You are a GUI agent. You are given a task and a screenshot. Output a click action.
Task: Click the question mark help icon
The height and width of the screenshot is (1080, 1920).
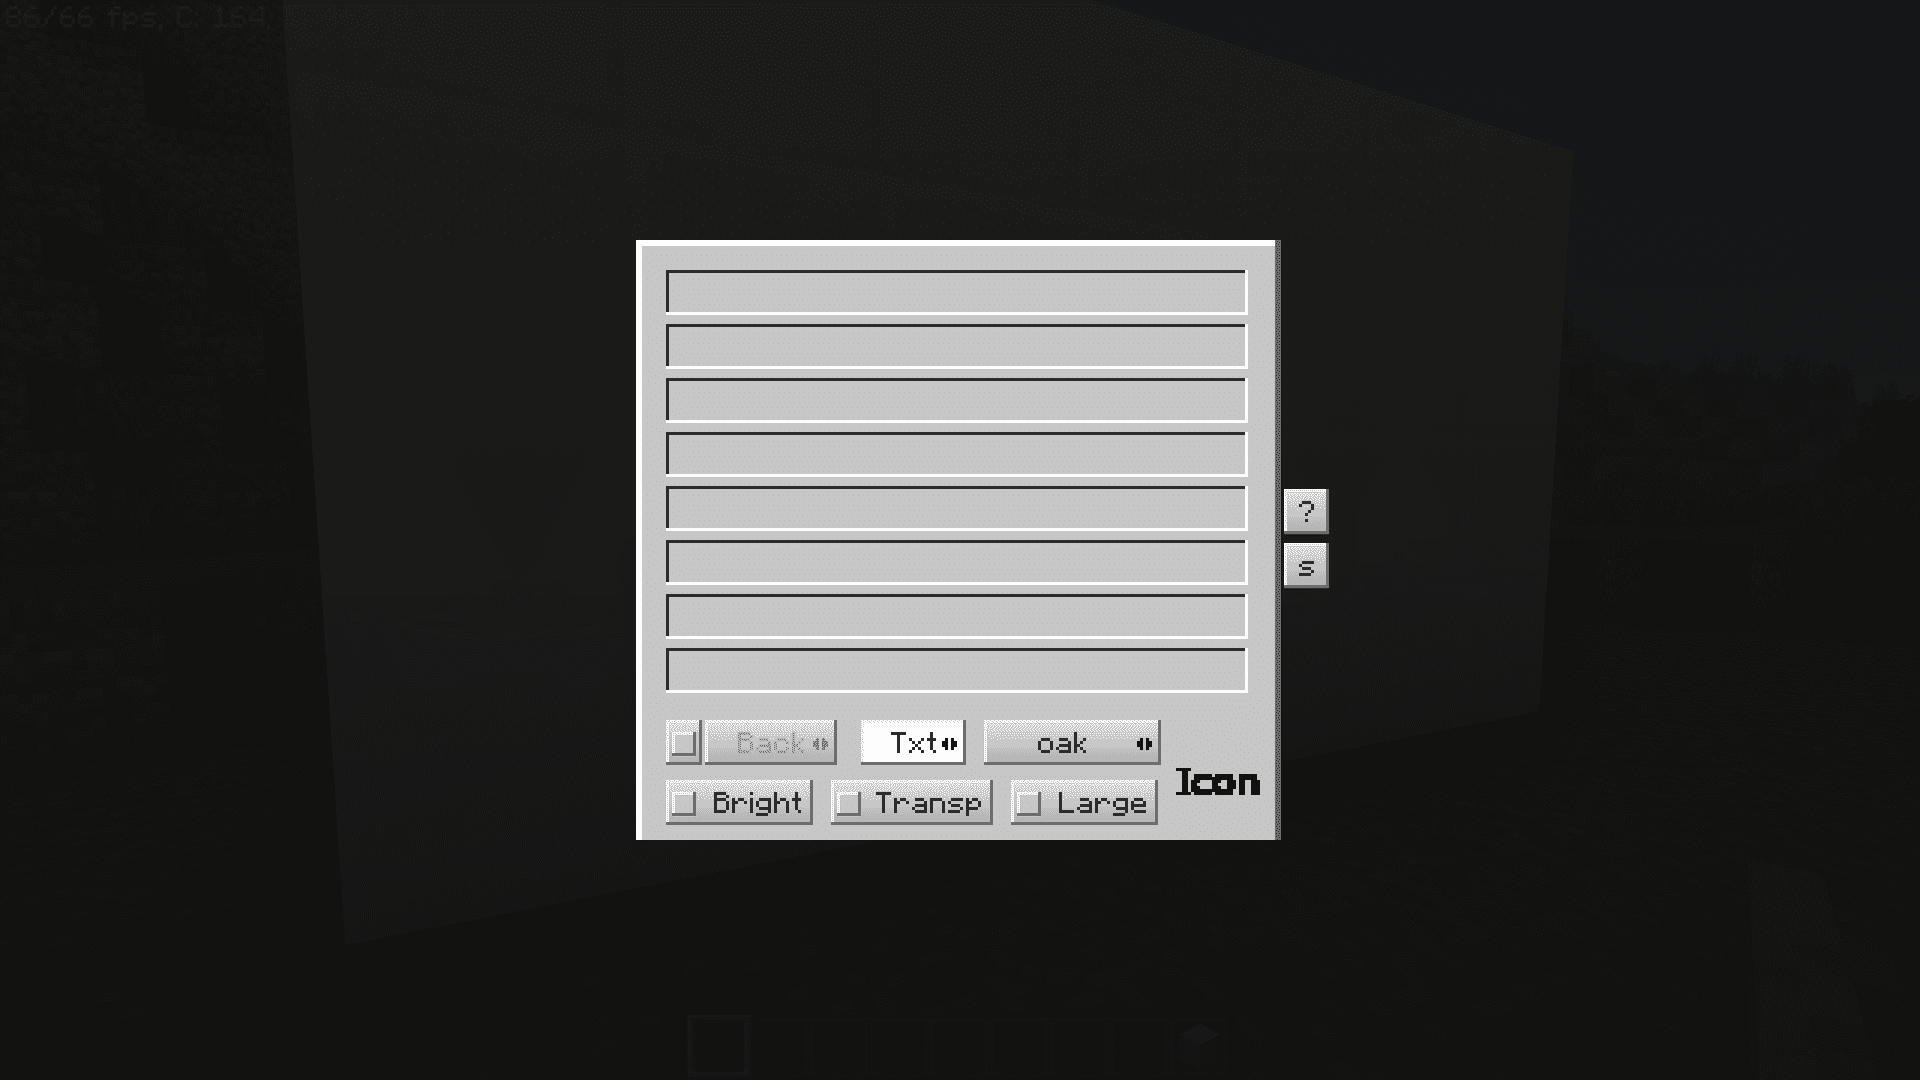point(1305,510)
